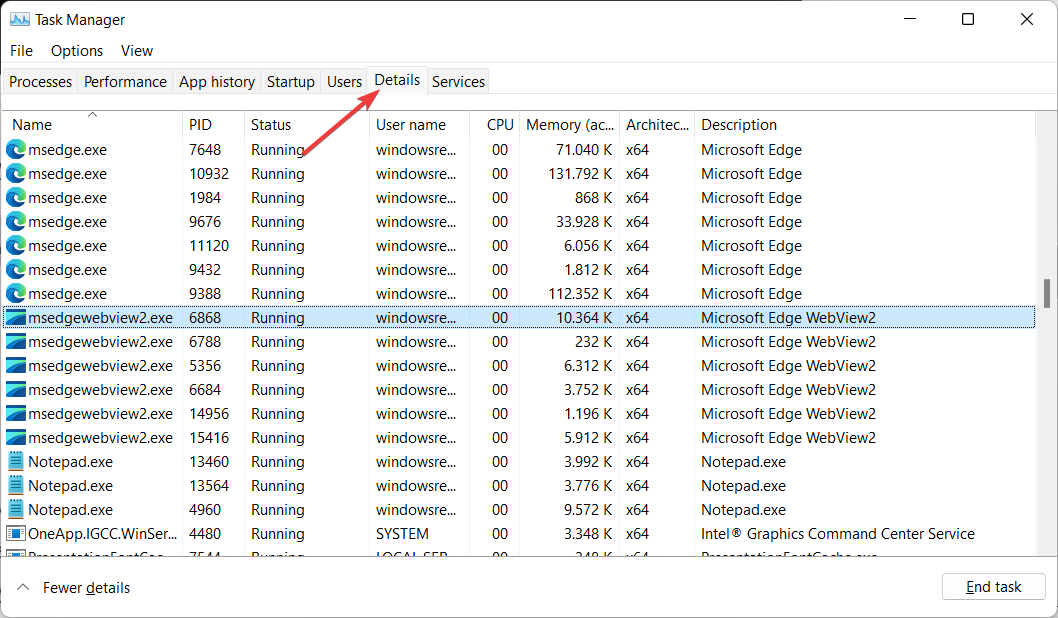The height and width of the screenshot is (618, 1058).
Task: Click the Task Manager title bar icon
Action: click(x=19, y=19)
